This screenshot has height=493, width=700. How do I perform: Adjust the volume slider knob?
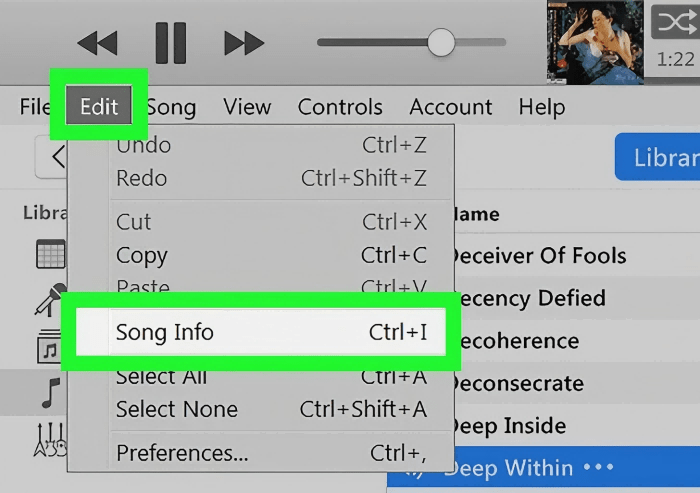(440, 42)
